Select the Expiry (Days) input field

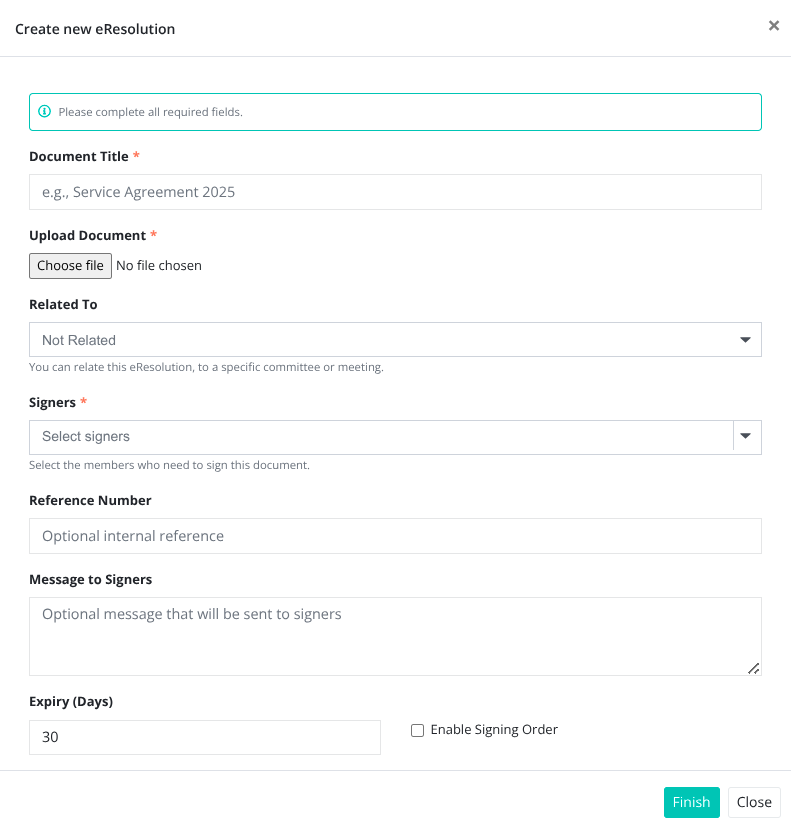204,738
